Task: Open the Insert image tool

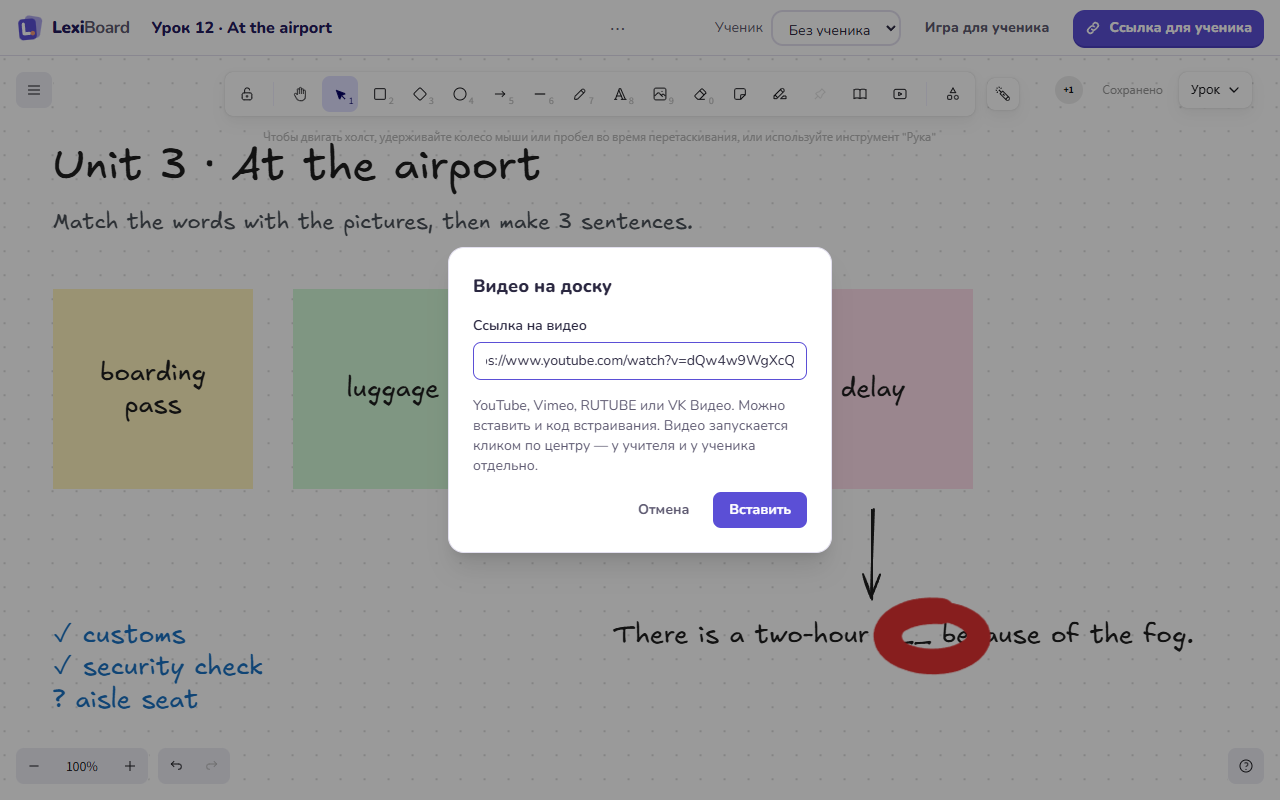Action: point(660,94)
